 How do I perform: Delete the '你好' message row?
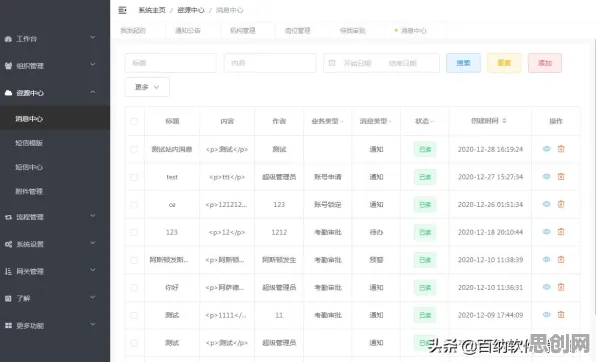(x=561, y=287)
